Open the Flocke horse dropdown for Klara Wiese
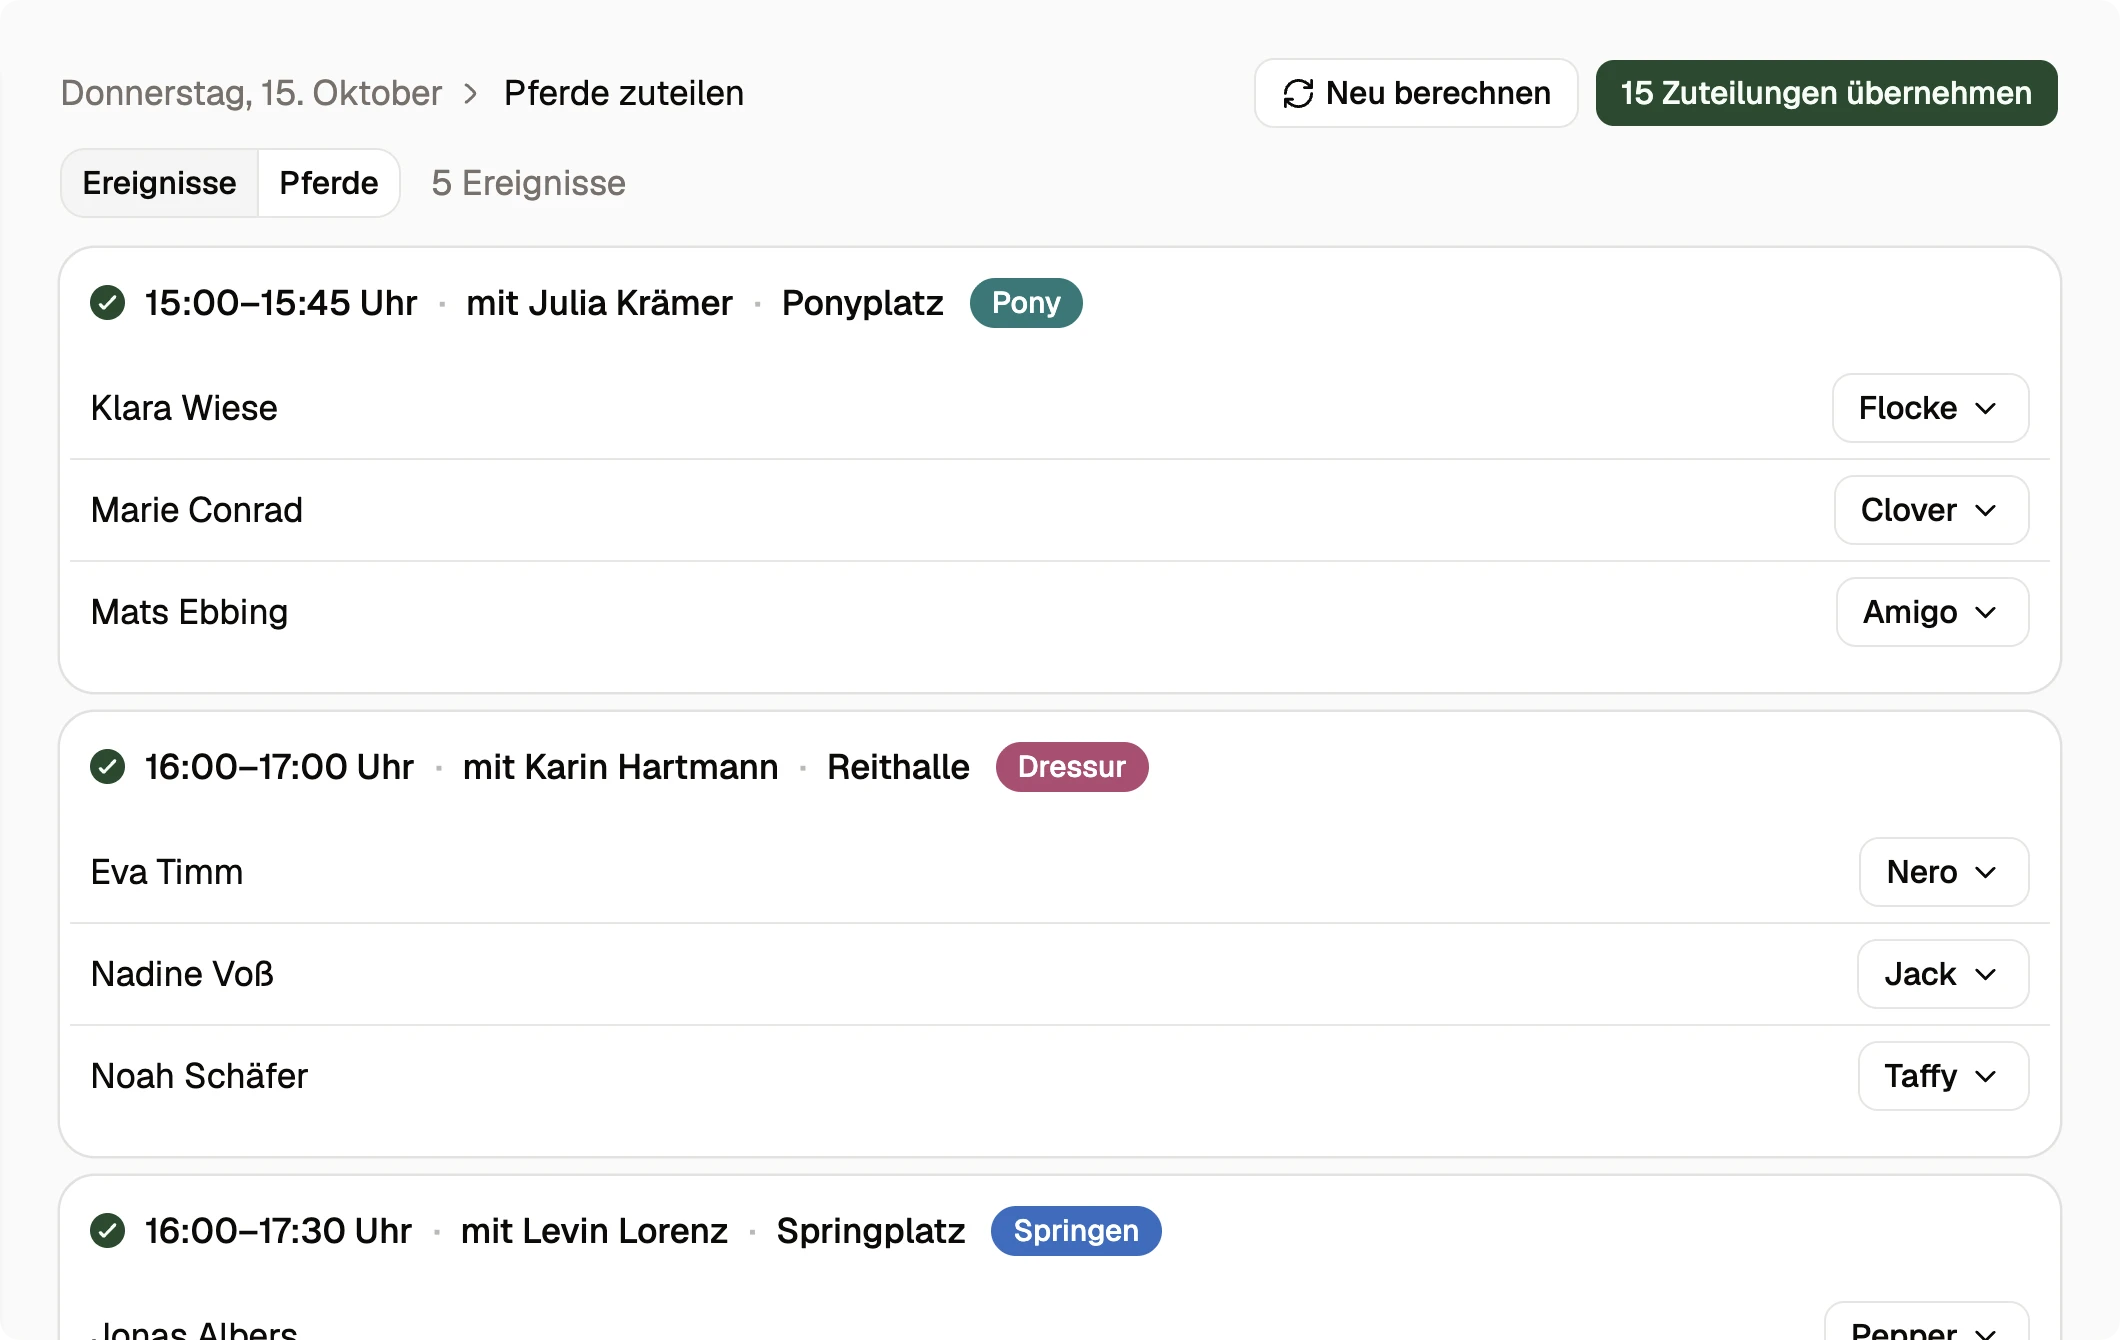Screen dimensions: 2120x1340 pos(1930,408)
